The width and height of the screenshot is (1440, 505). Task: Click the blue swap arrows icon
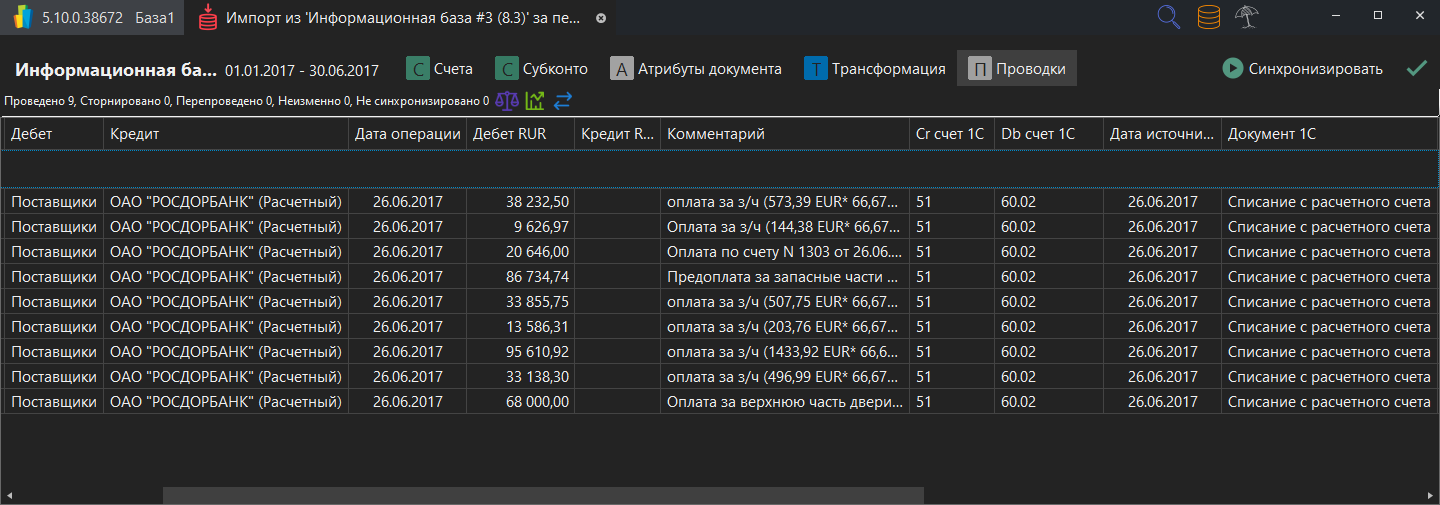coord(563,100)
